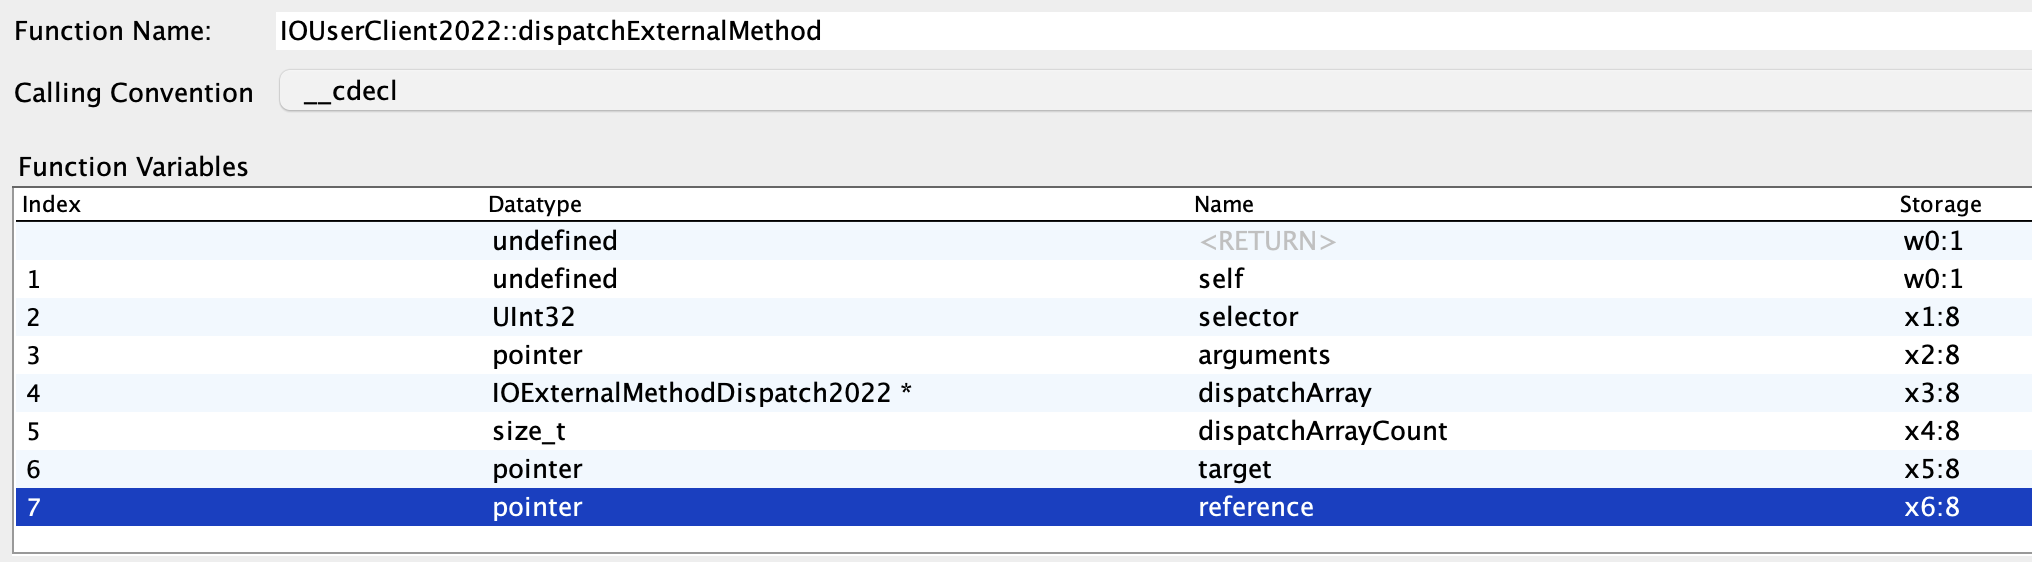
Task: Select the arguments parameter name cell
Action: coord(1264,355)
